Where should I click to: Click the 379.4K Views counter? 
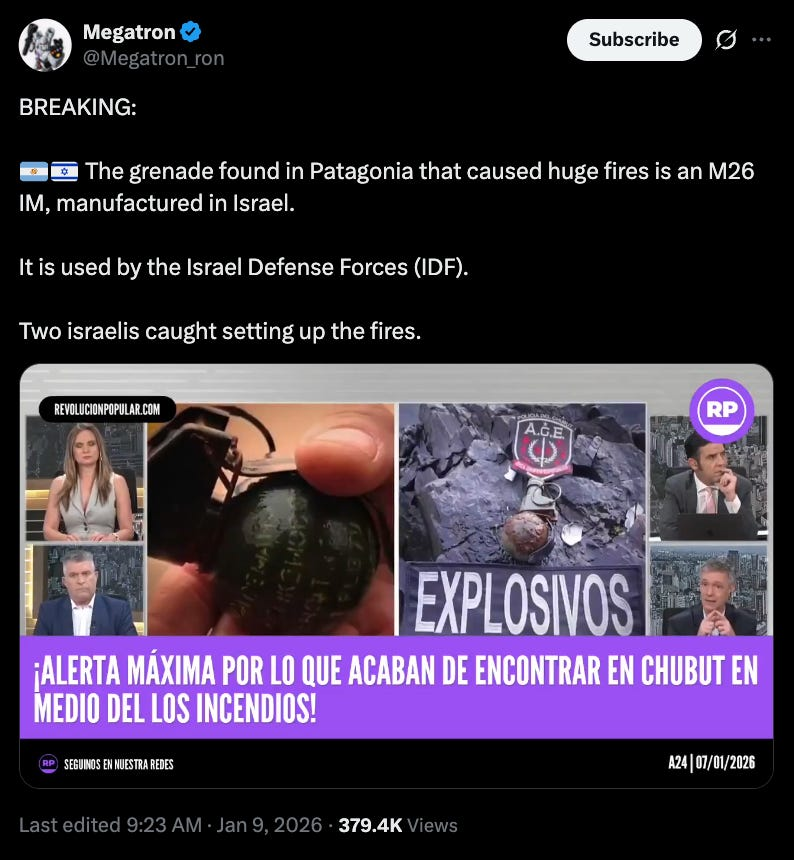[398, 825]
